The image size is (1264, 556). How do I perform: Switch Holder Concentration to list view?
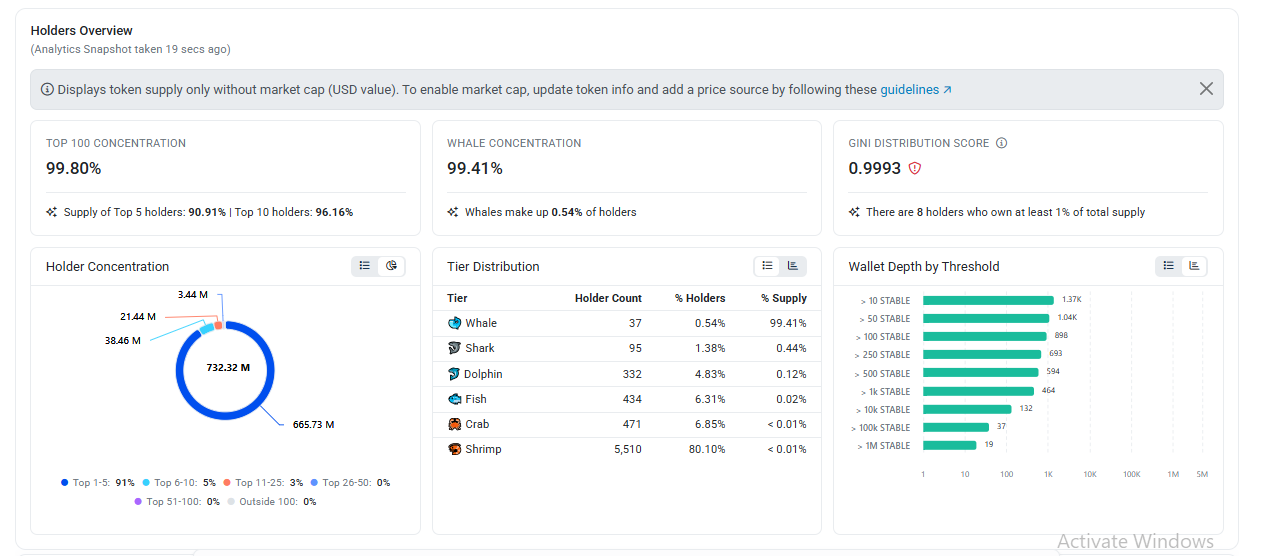coord(365,266)
